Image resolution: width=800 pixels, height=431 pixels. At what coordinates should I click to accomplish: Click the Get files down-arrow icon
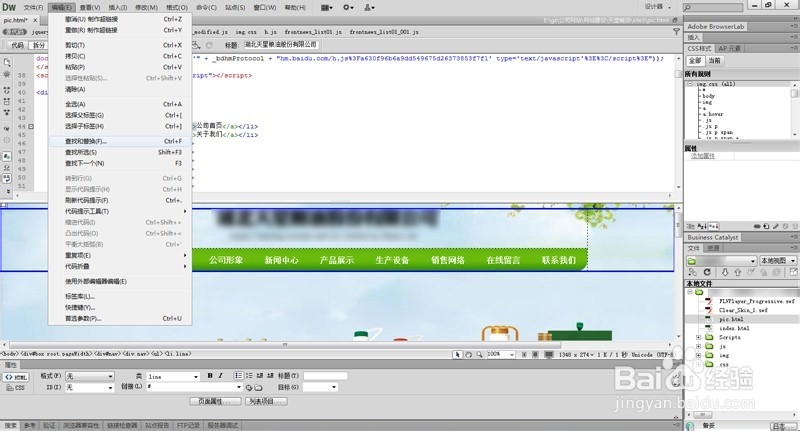point(724,272)
